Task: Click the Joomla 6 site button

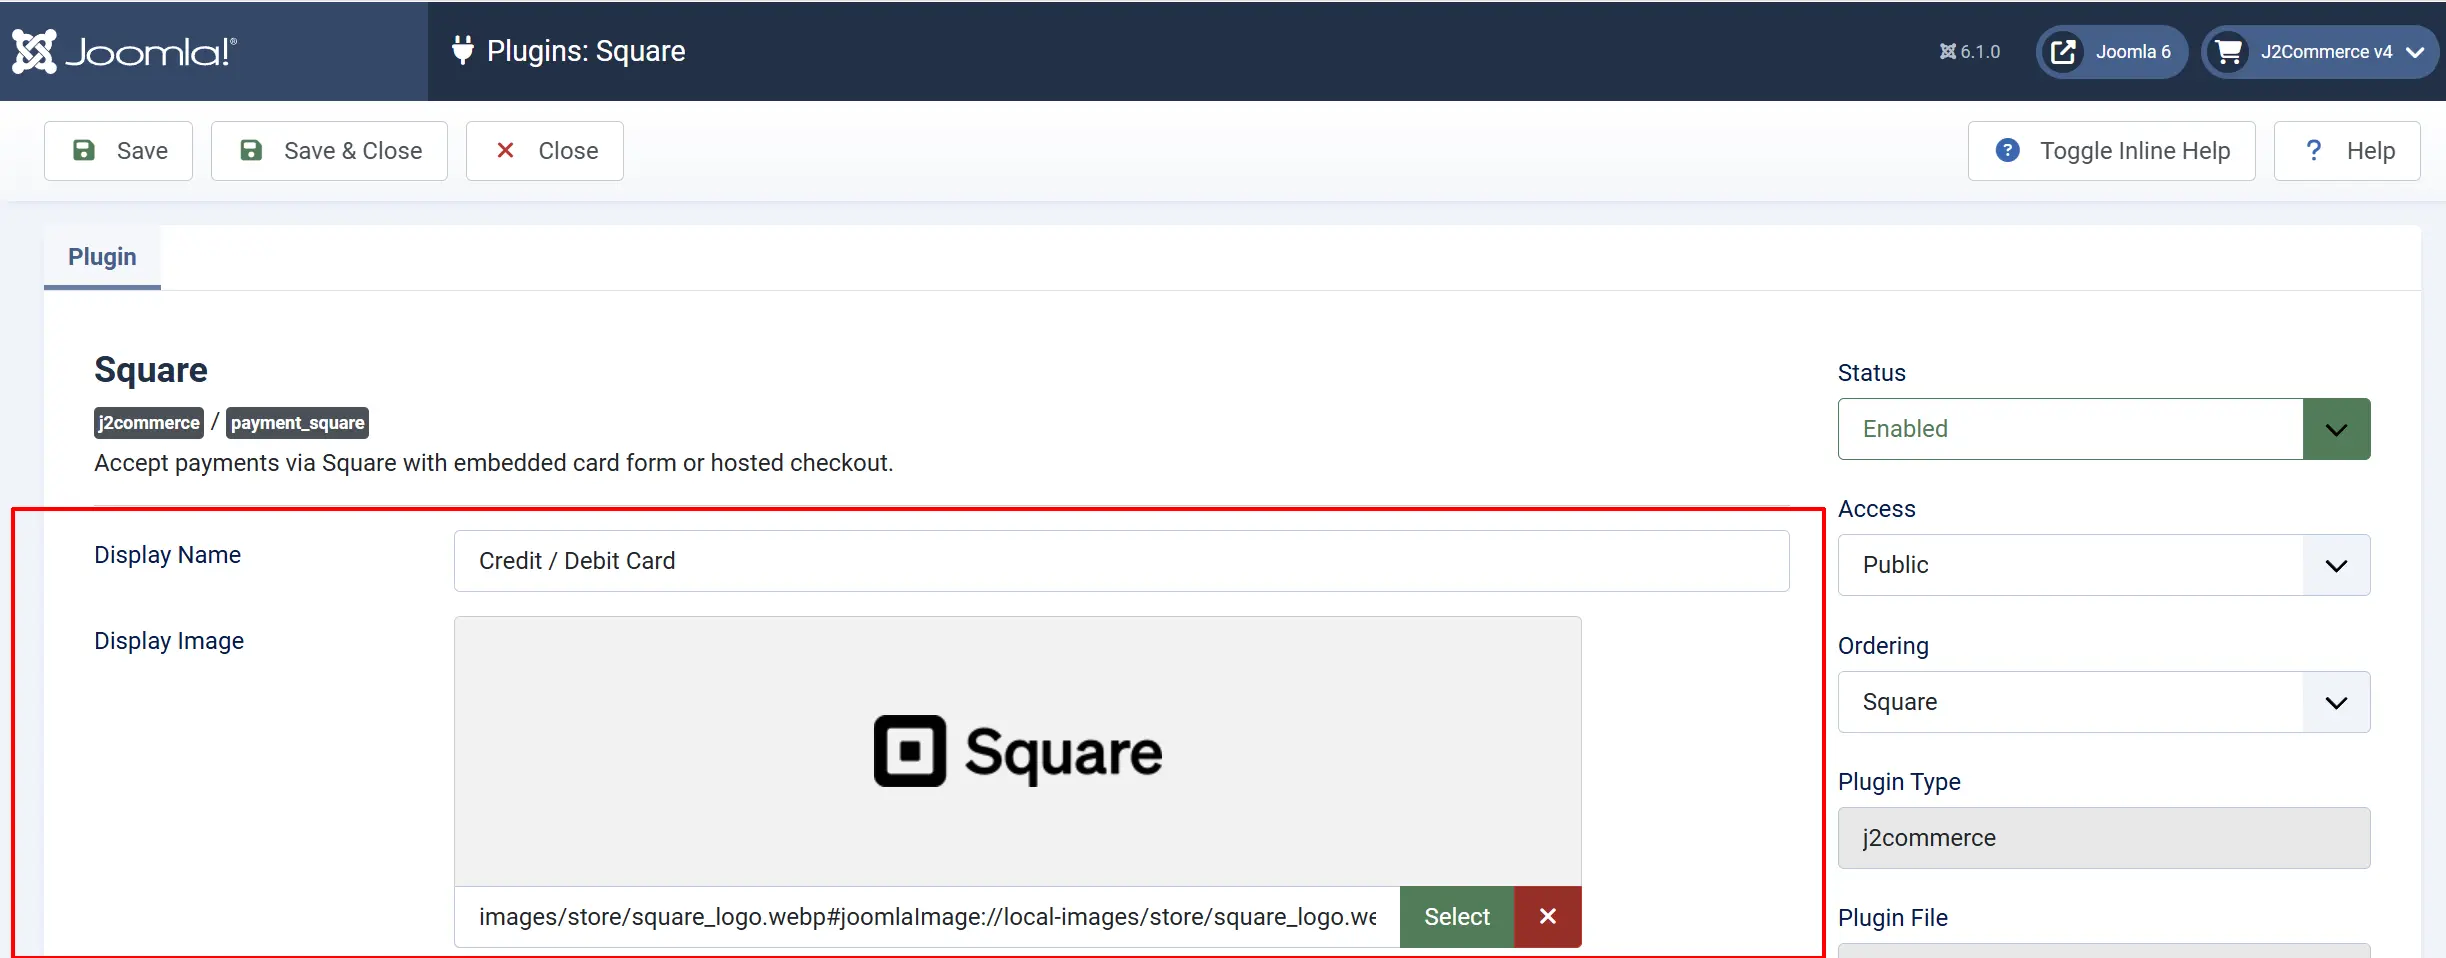Action: pyautogui.click(x=2112, y=51)
